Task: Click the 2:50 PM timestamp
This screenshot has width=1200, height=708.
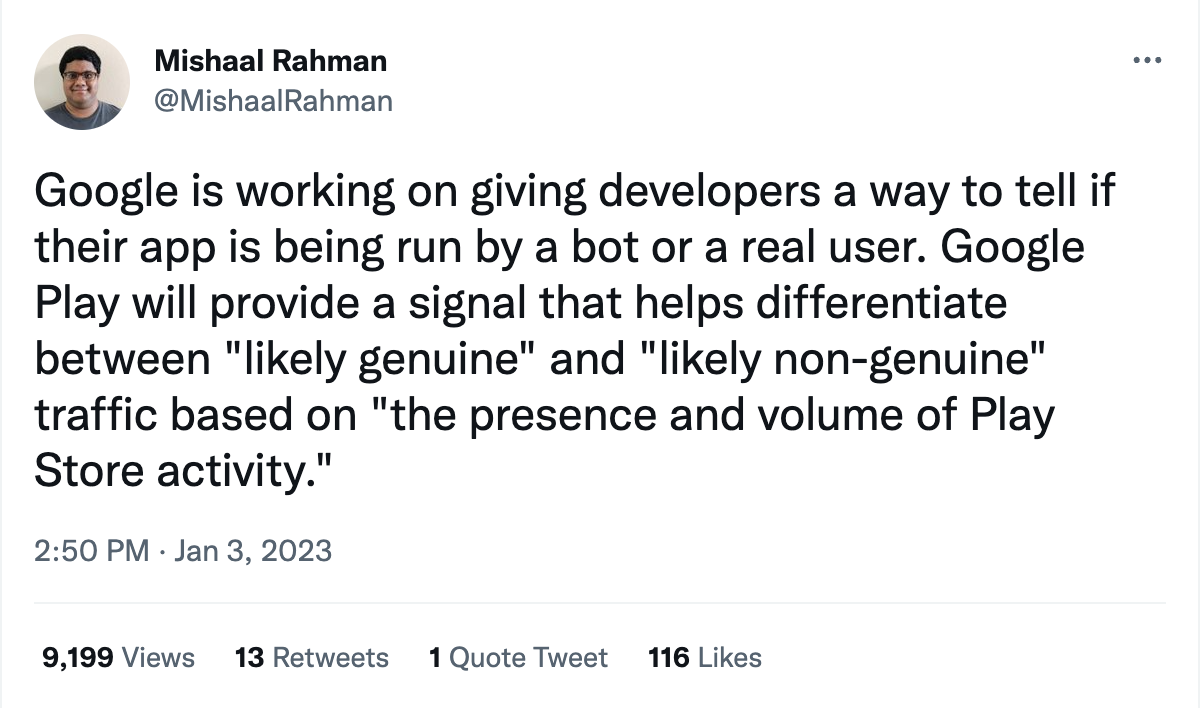Action: 91,550
